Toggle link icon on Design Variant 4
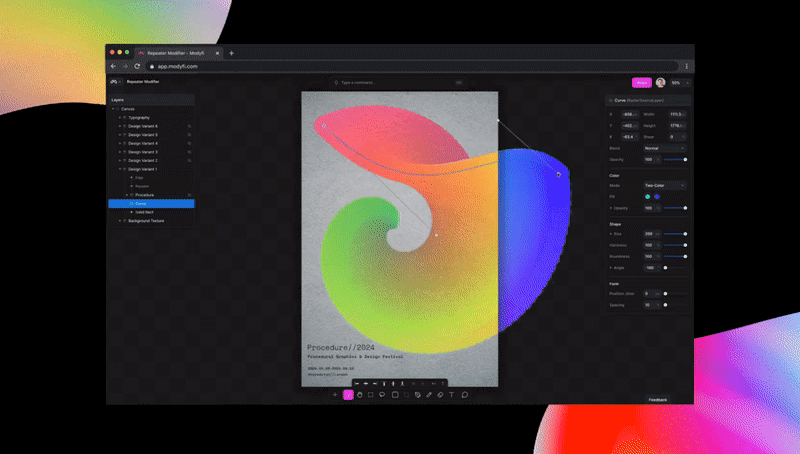 coord(189,143)
